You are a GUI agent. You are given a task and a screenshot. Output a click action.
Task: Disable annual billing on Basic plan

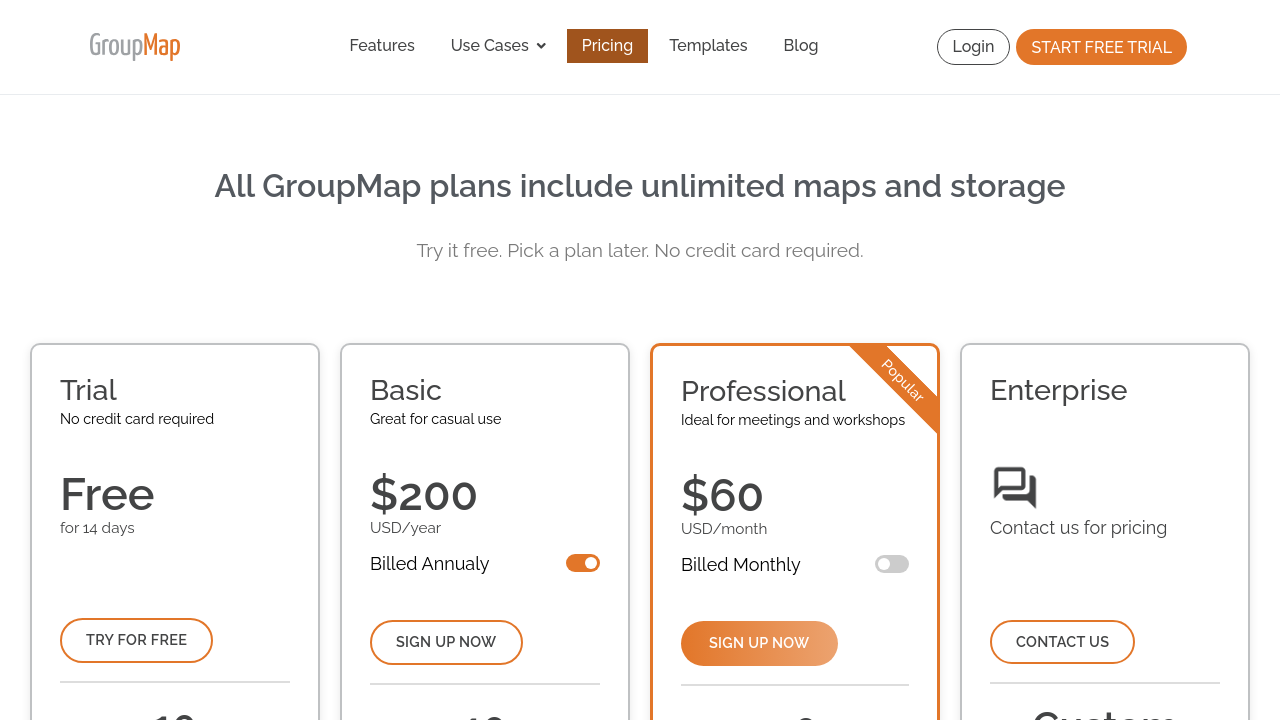pos(583,563)
